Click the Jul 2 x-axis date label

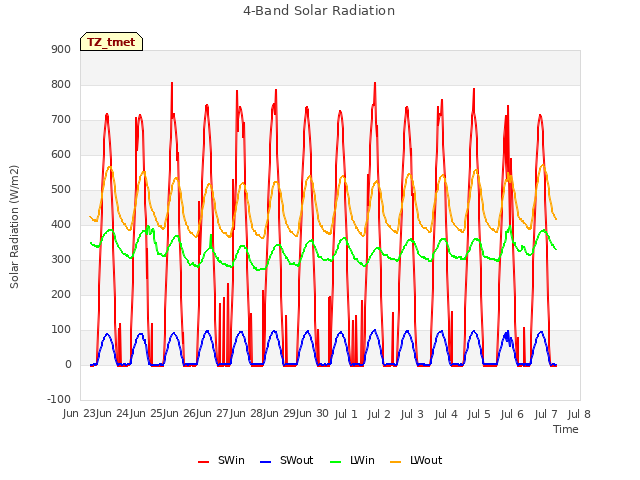pos(379,414)
